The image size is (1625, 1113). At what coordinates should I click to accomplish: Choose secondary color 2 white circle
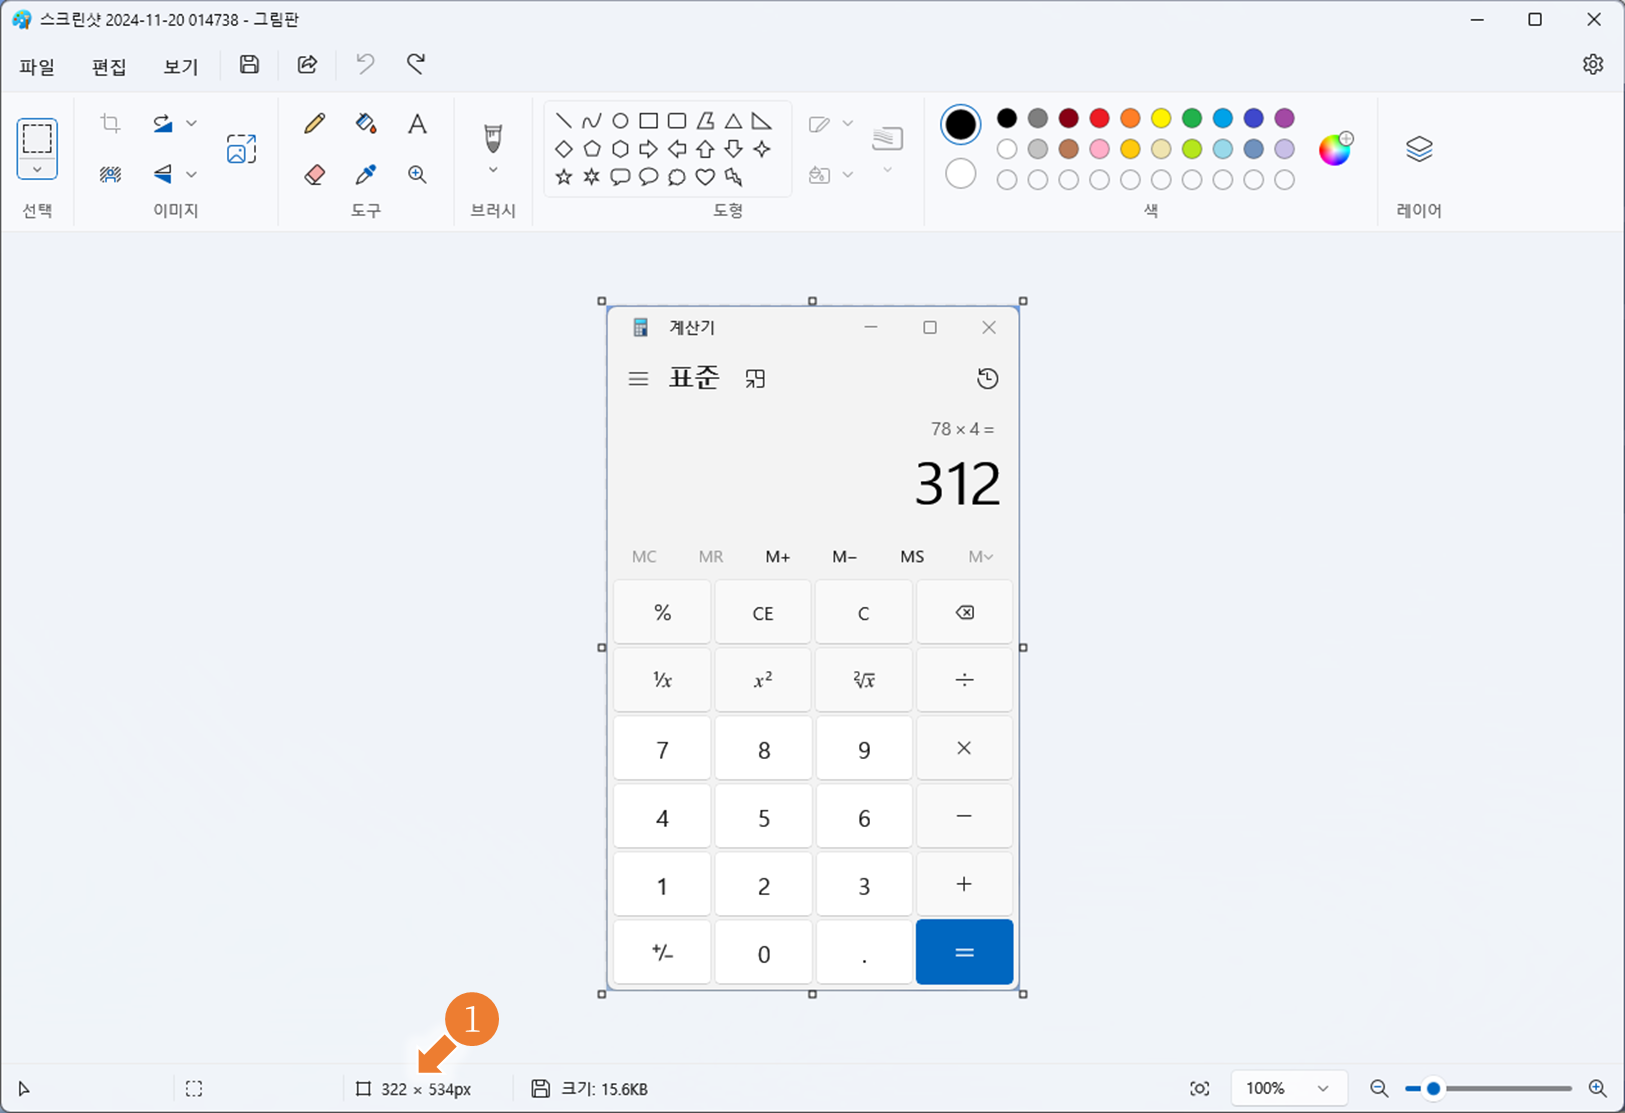[961, 174]
